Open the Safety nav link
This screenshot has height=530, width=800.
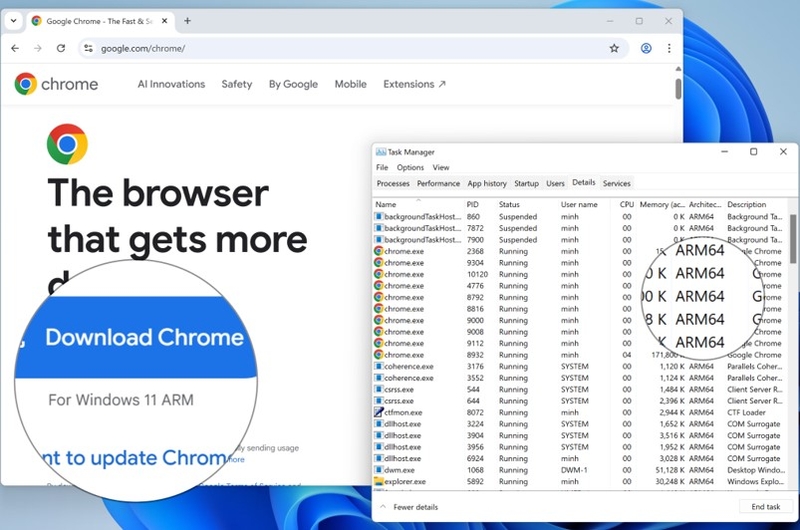237,84
